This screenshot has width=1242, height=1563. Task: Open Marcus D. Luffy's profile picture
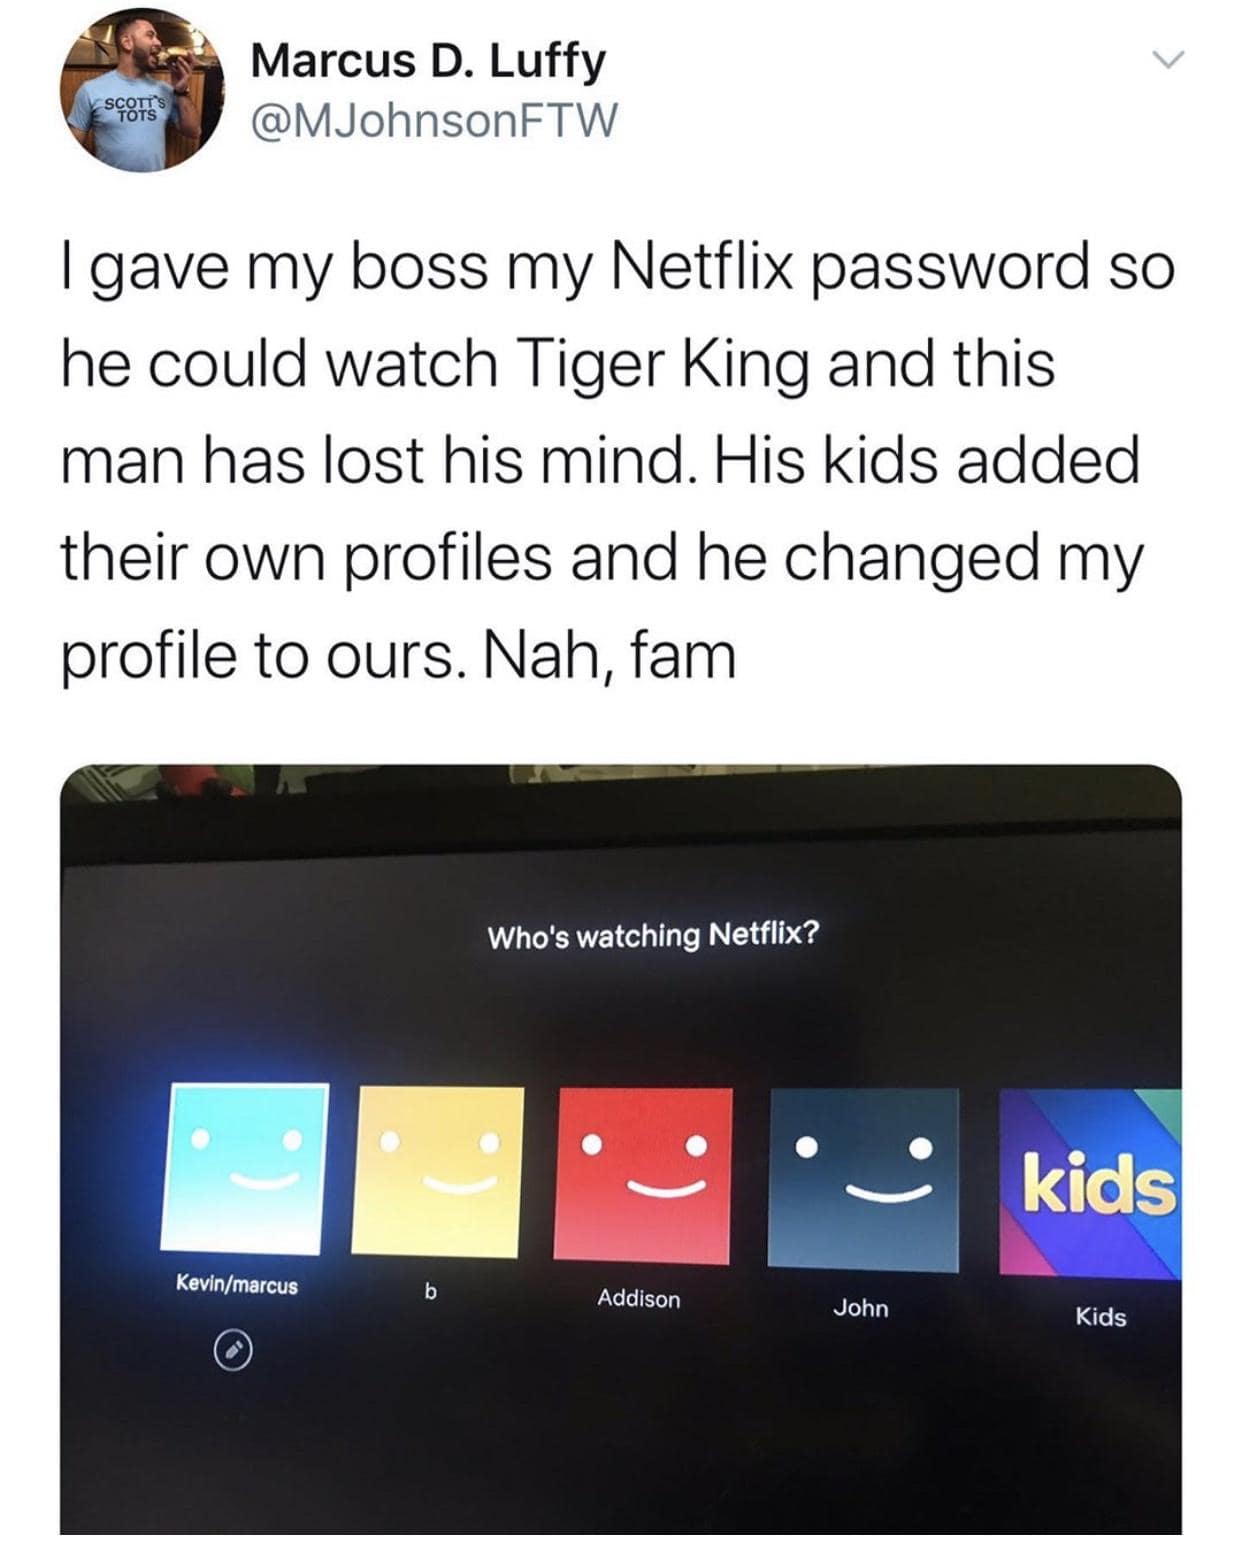tap(141, 90)
